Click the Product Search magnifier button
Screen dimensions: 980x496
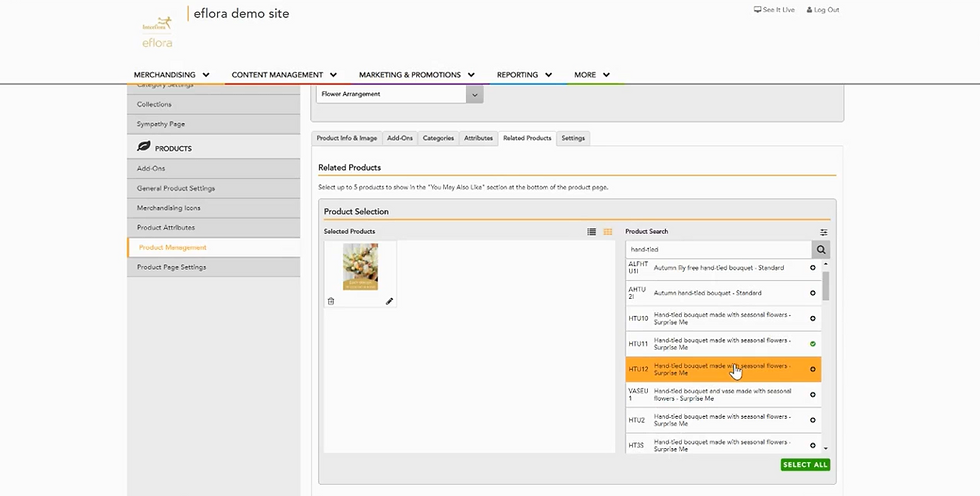click(821, 249)
